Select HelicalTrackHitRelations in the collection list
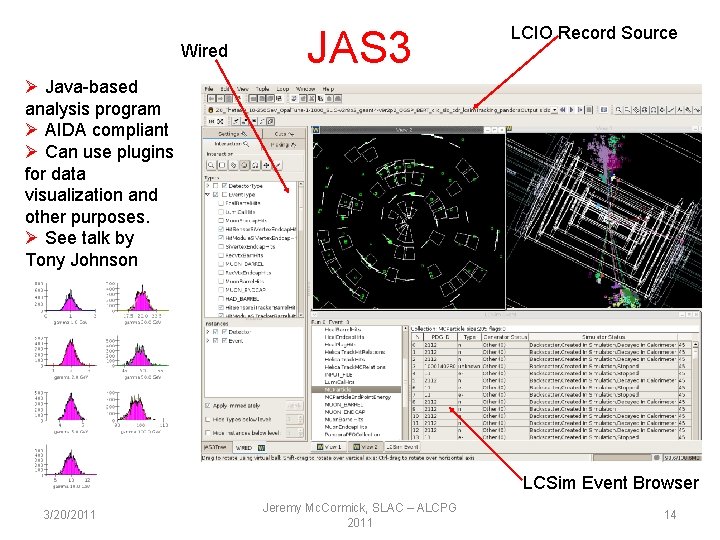 tap(354, 352)
